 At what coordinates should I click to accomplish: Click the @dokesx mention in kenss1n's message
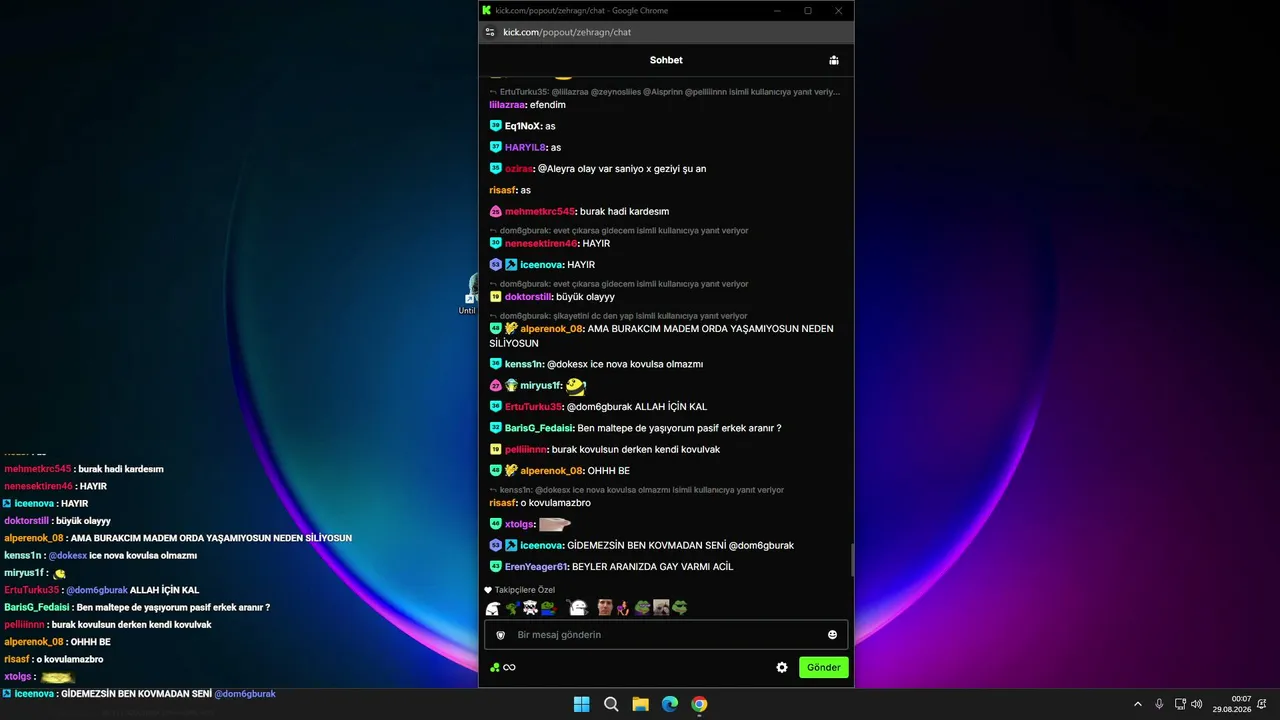(567, 364)
